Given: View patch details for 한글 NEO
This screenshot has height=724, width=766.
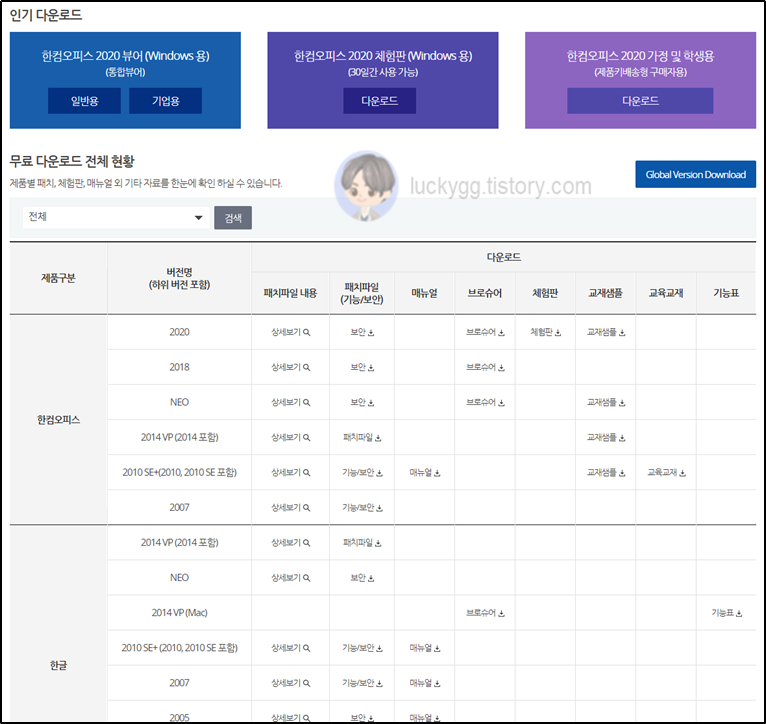Looking at the screenshot, I should (291, 578).
